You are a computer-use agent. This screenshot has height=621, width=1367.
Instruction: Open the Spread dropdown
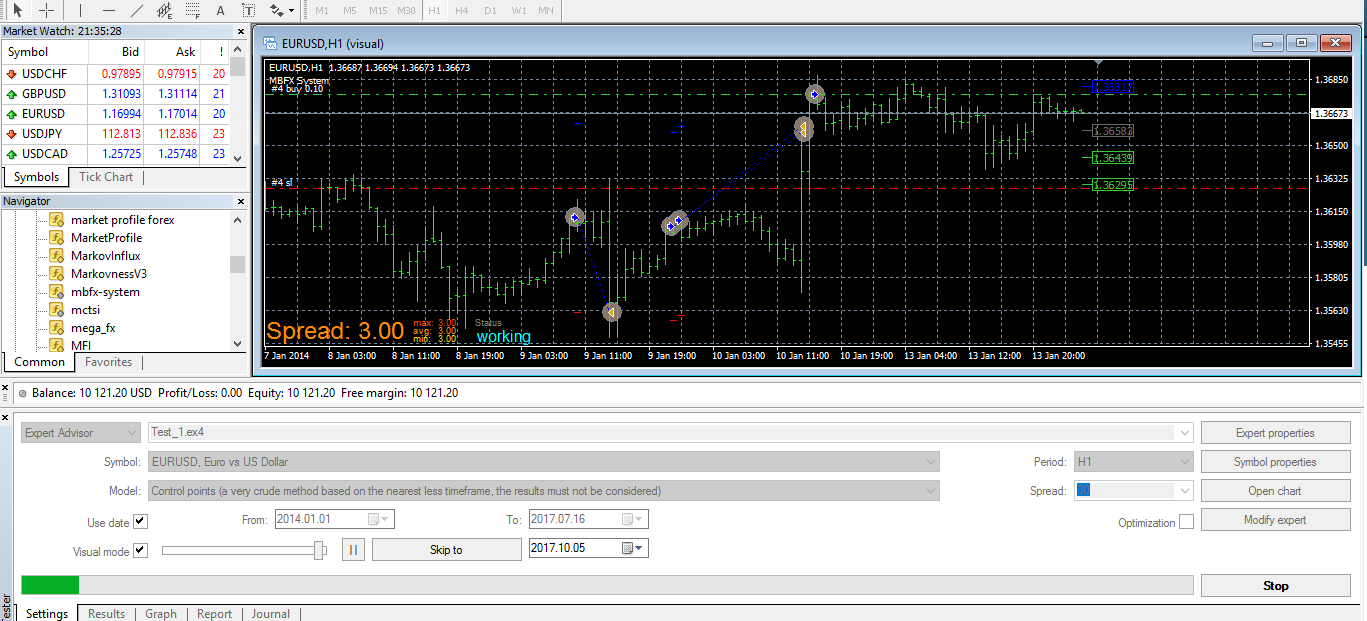tap(1186, 491)
